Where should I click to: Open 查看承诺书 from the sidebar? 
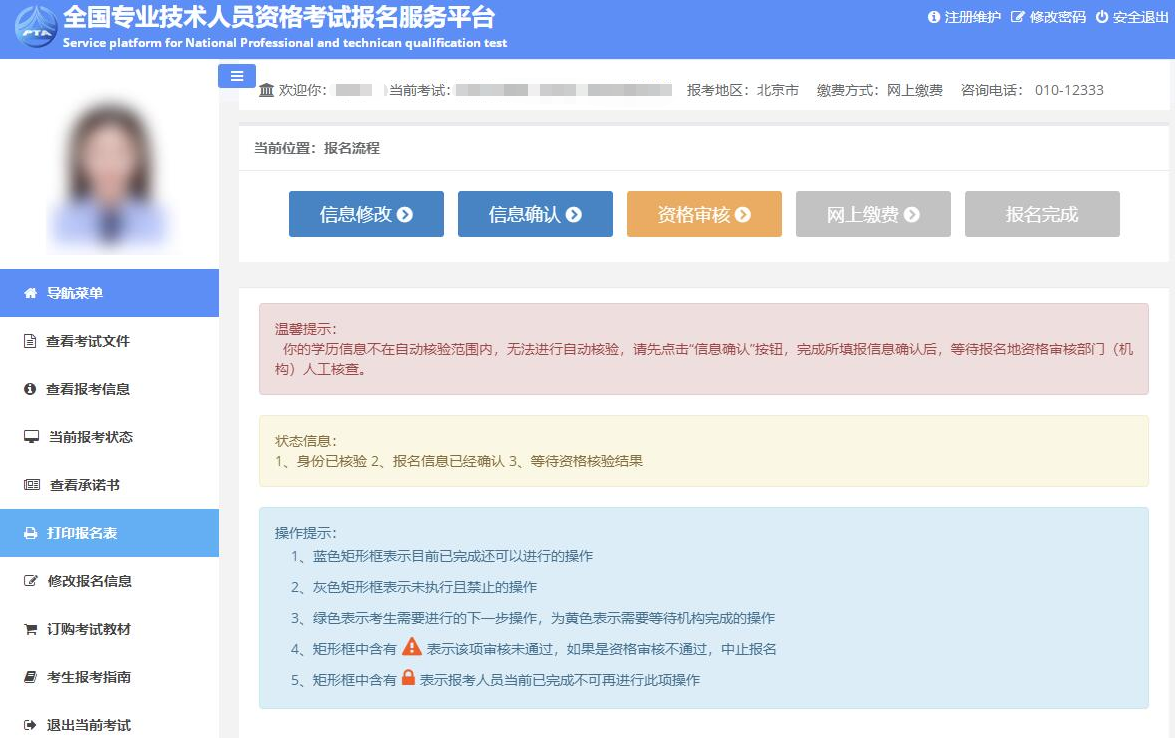click(x=85, y=485)
